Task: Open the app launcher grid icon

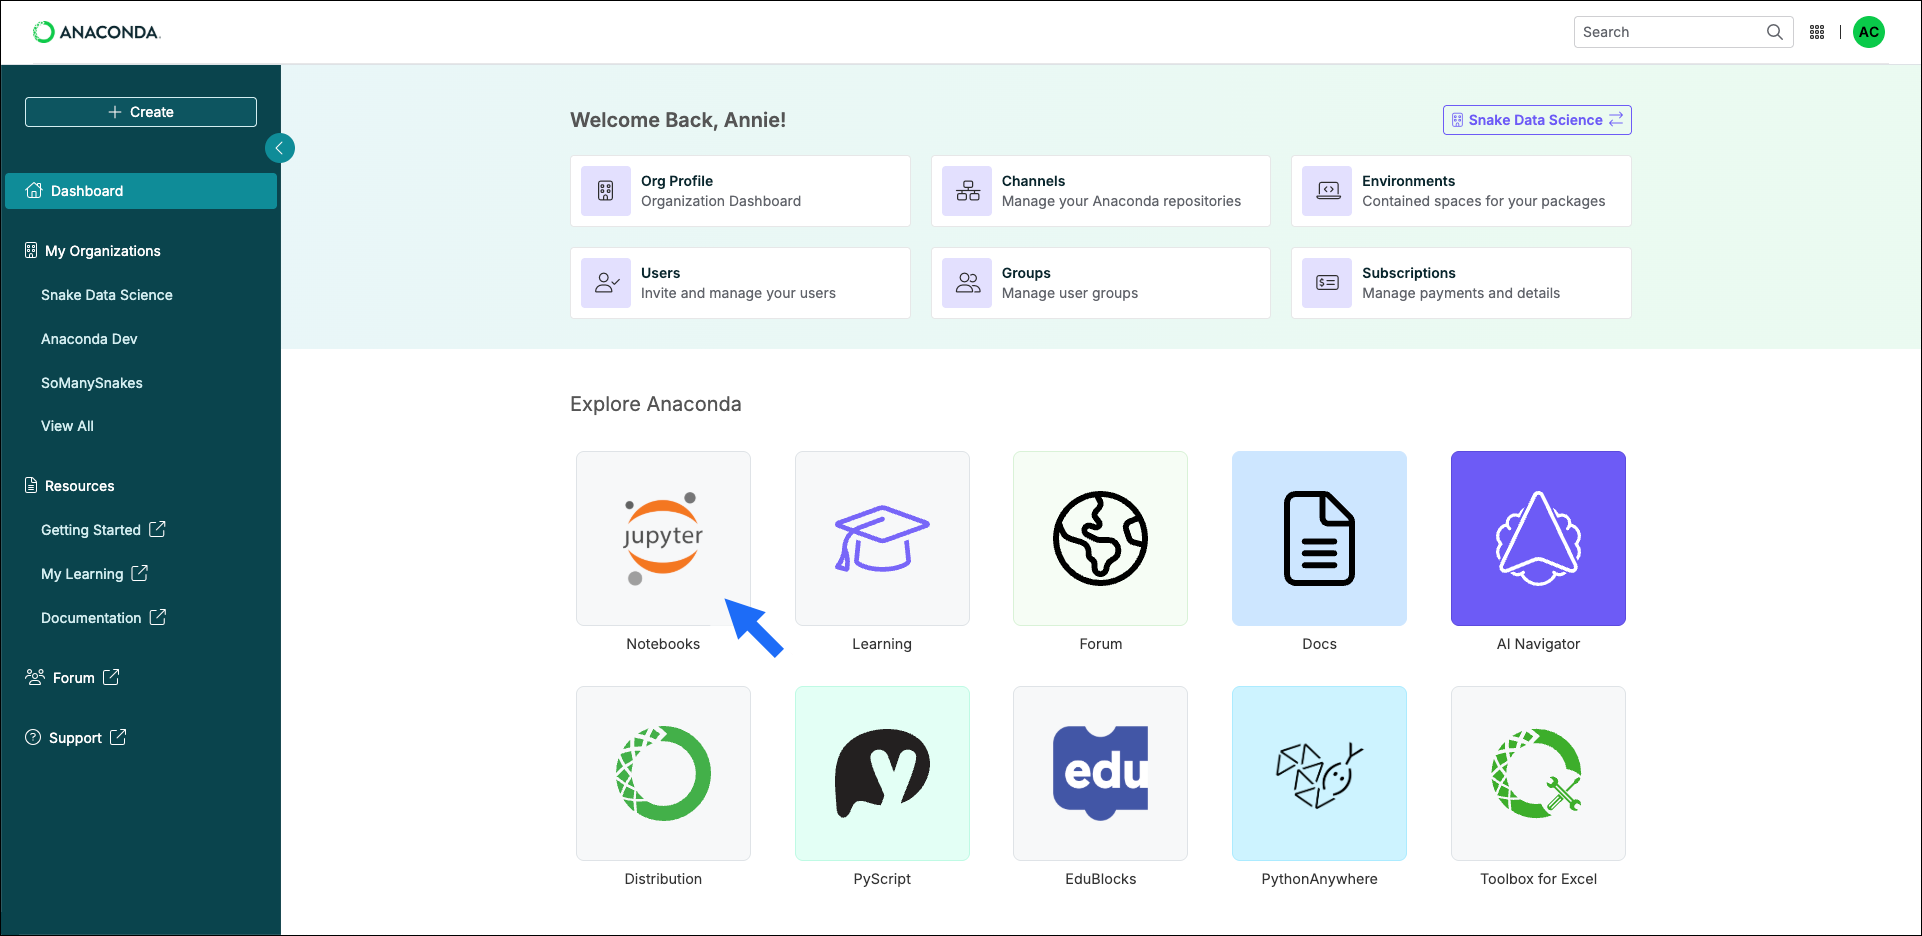Action: point(1817,31)
